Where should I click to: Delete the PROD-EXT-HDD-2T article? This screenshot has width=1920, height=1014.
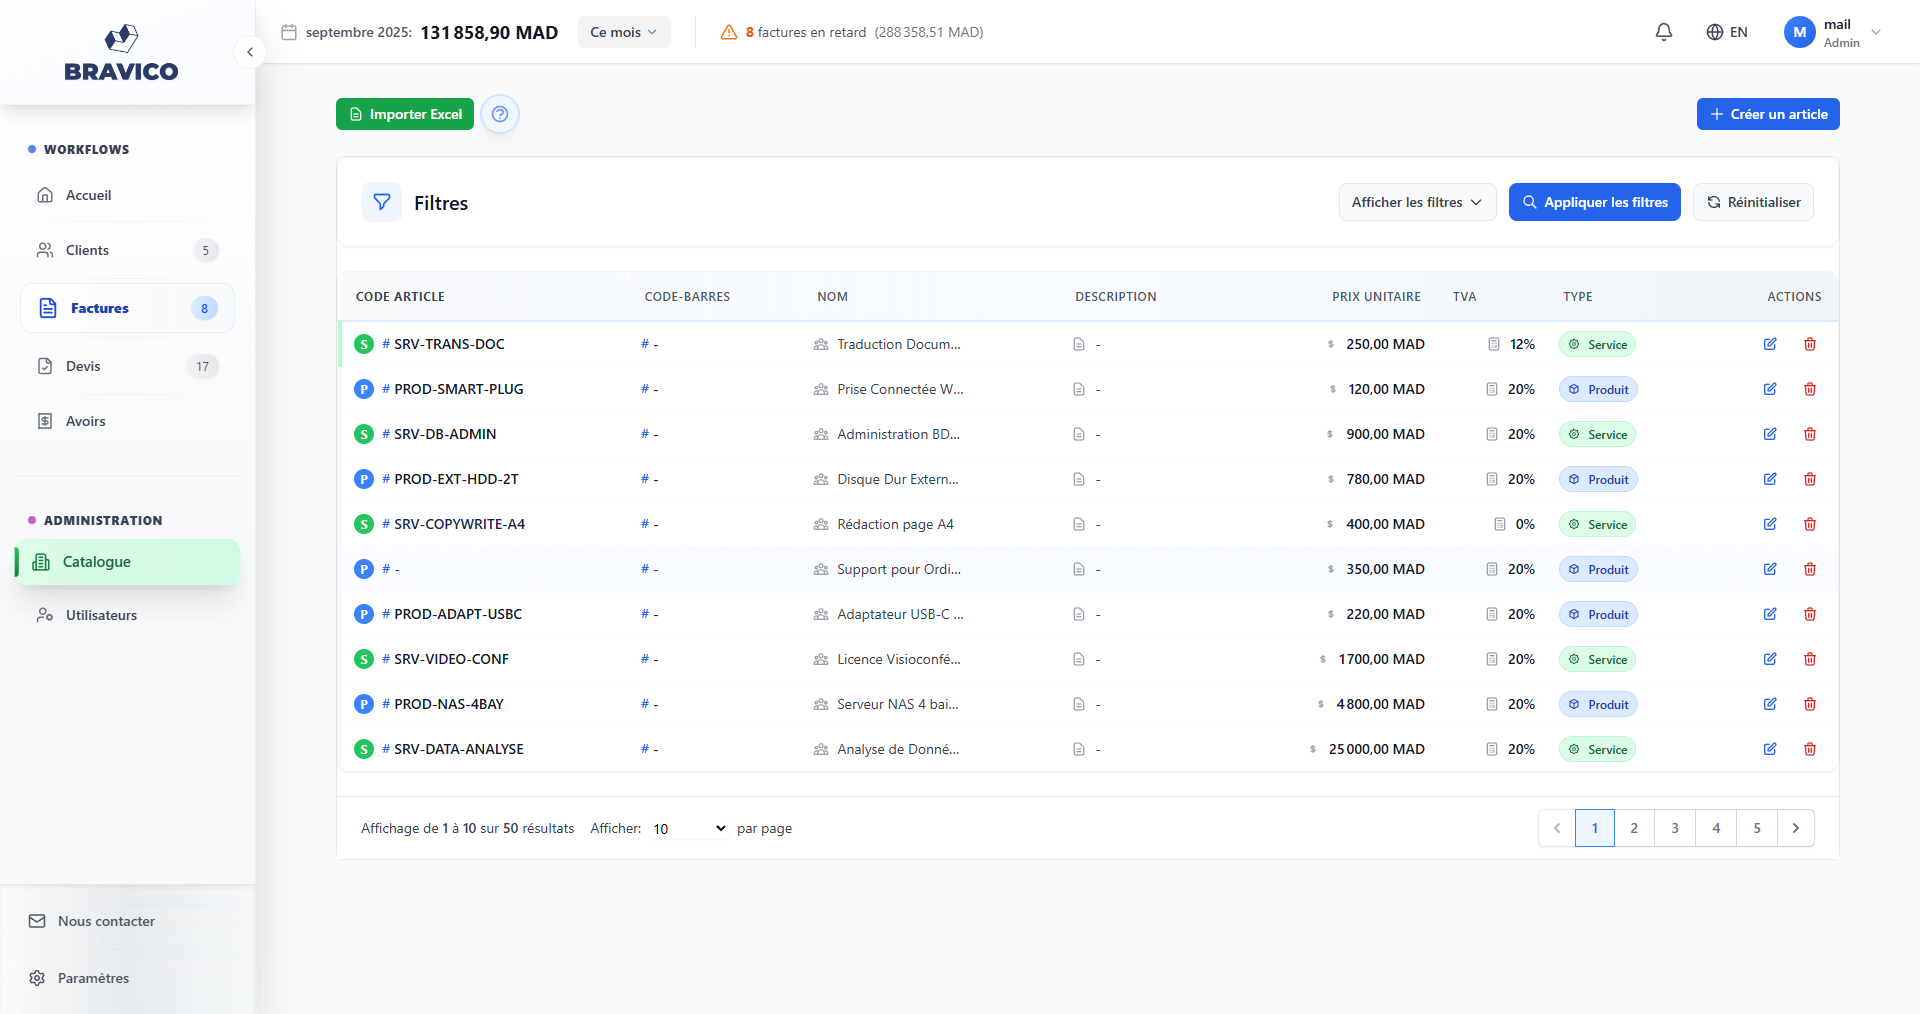tap(1810, 479)
